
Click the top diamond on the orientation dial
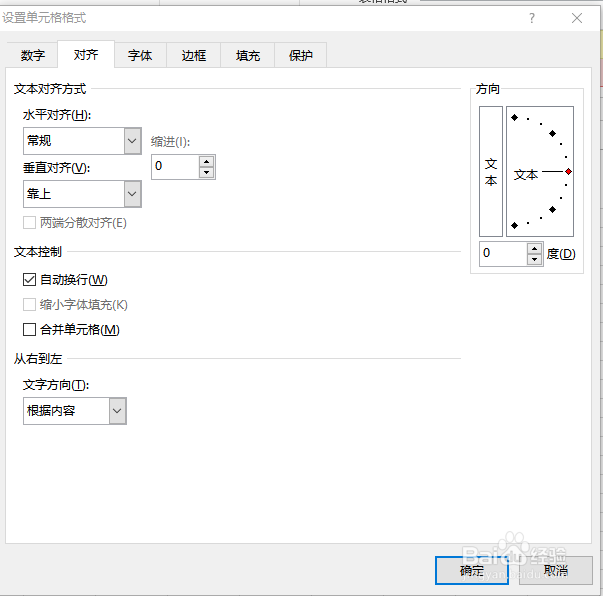point(515,118)
